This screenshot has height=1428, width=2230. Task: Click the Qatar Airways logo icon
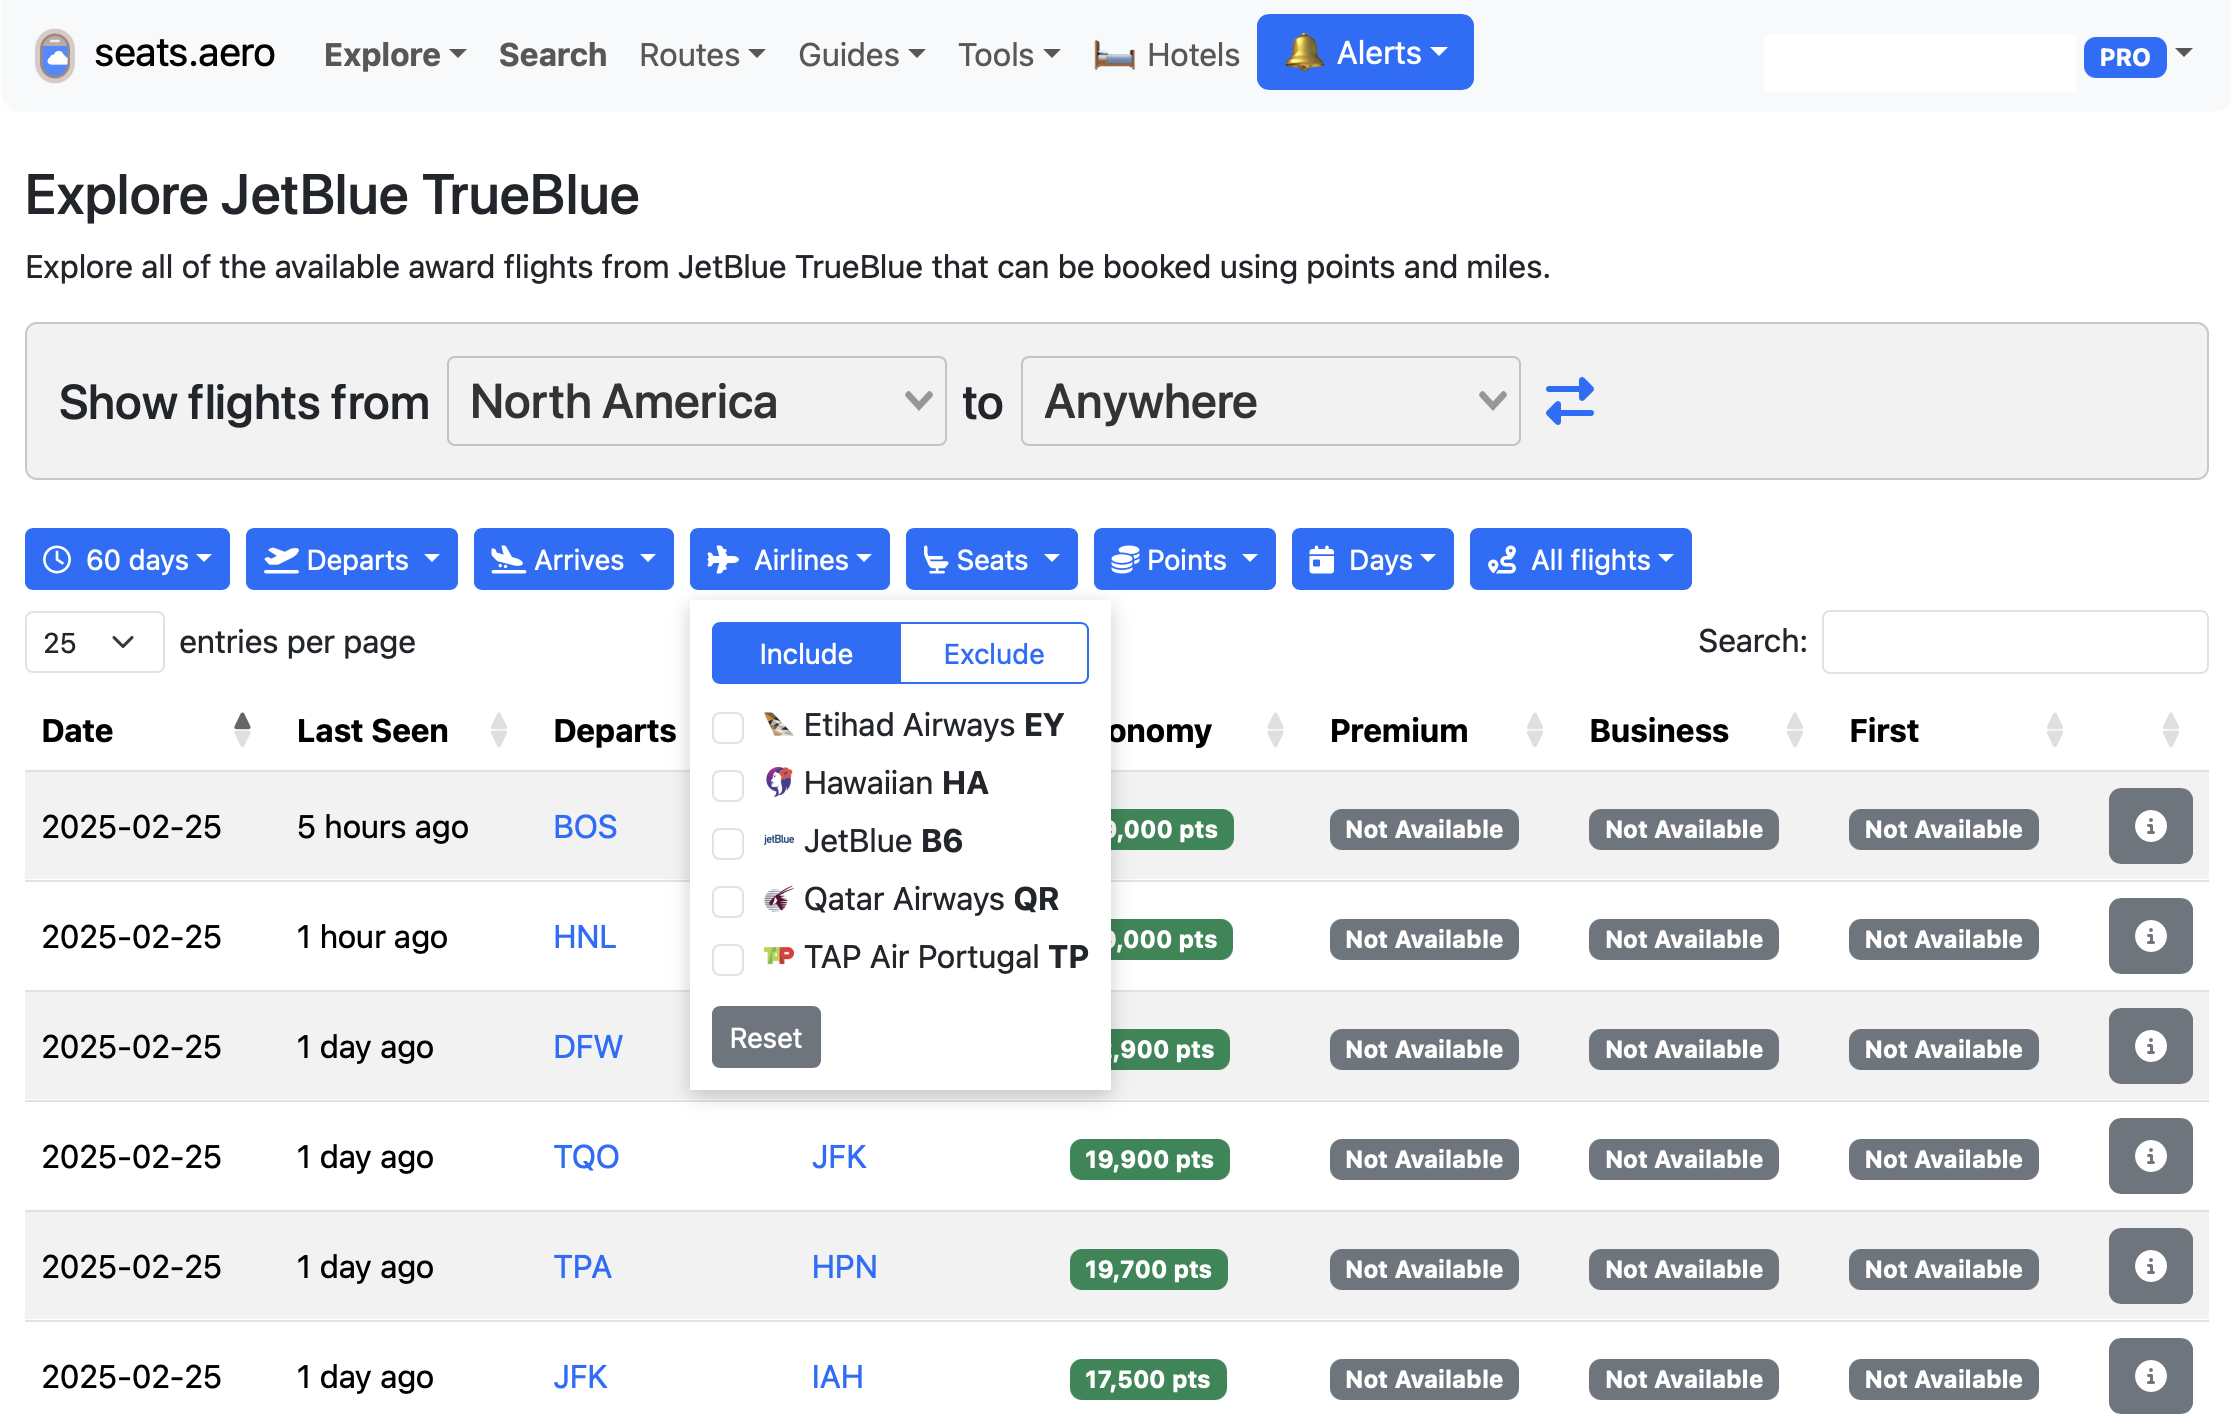pyautogui.click(x=778, y=898)
